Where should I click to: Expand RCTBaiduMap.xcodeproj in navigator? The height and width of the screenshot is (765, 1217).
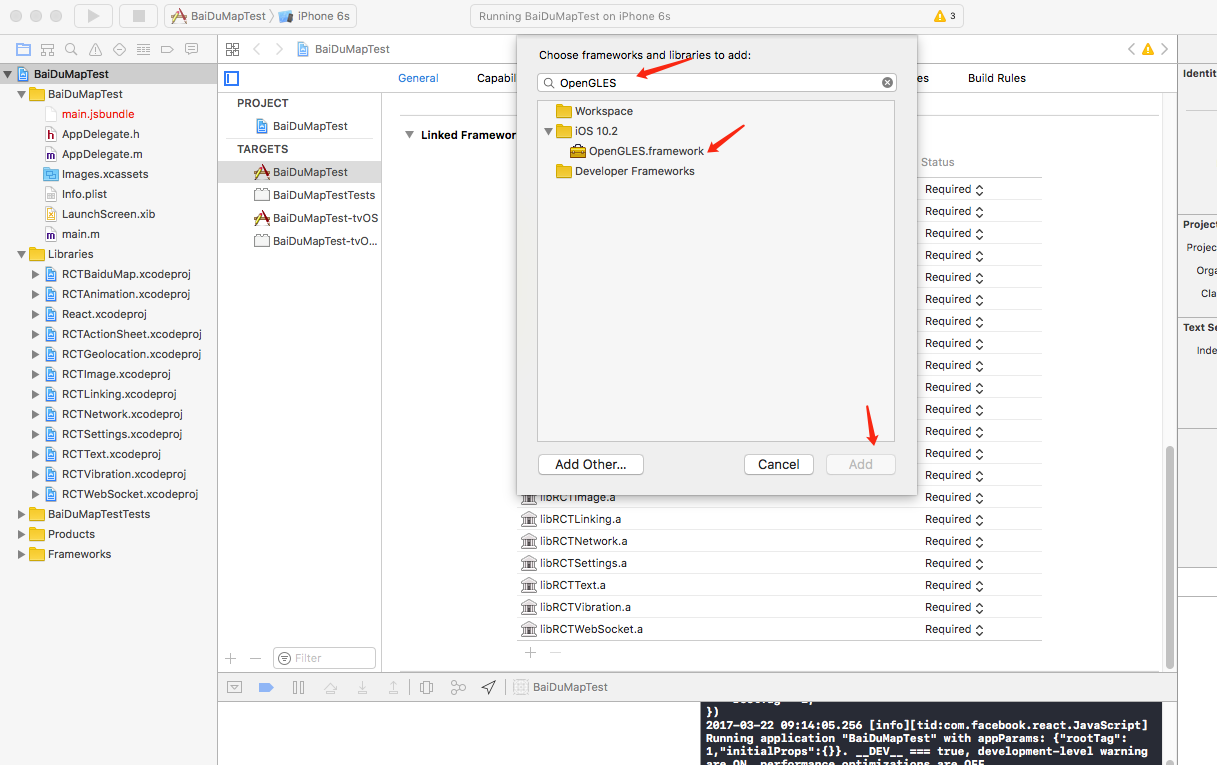[x=36, y=274]
